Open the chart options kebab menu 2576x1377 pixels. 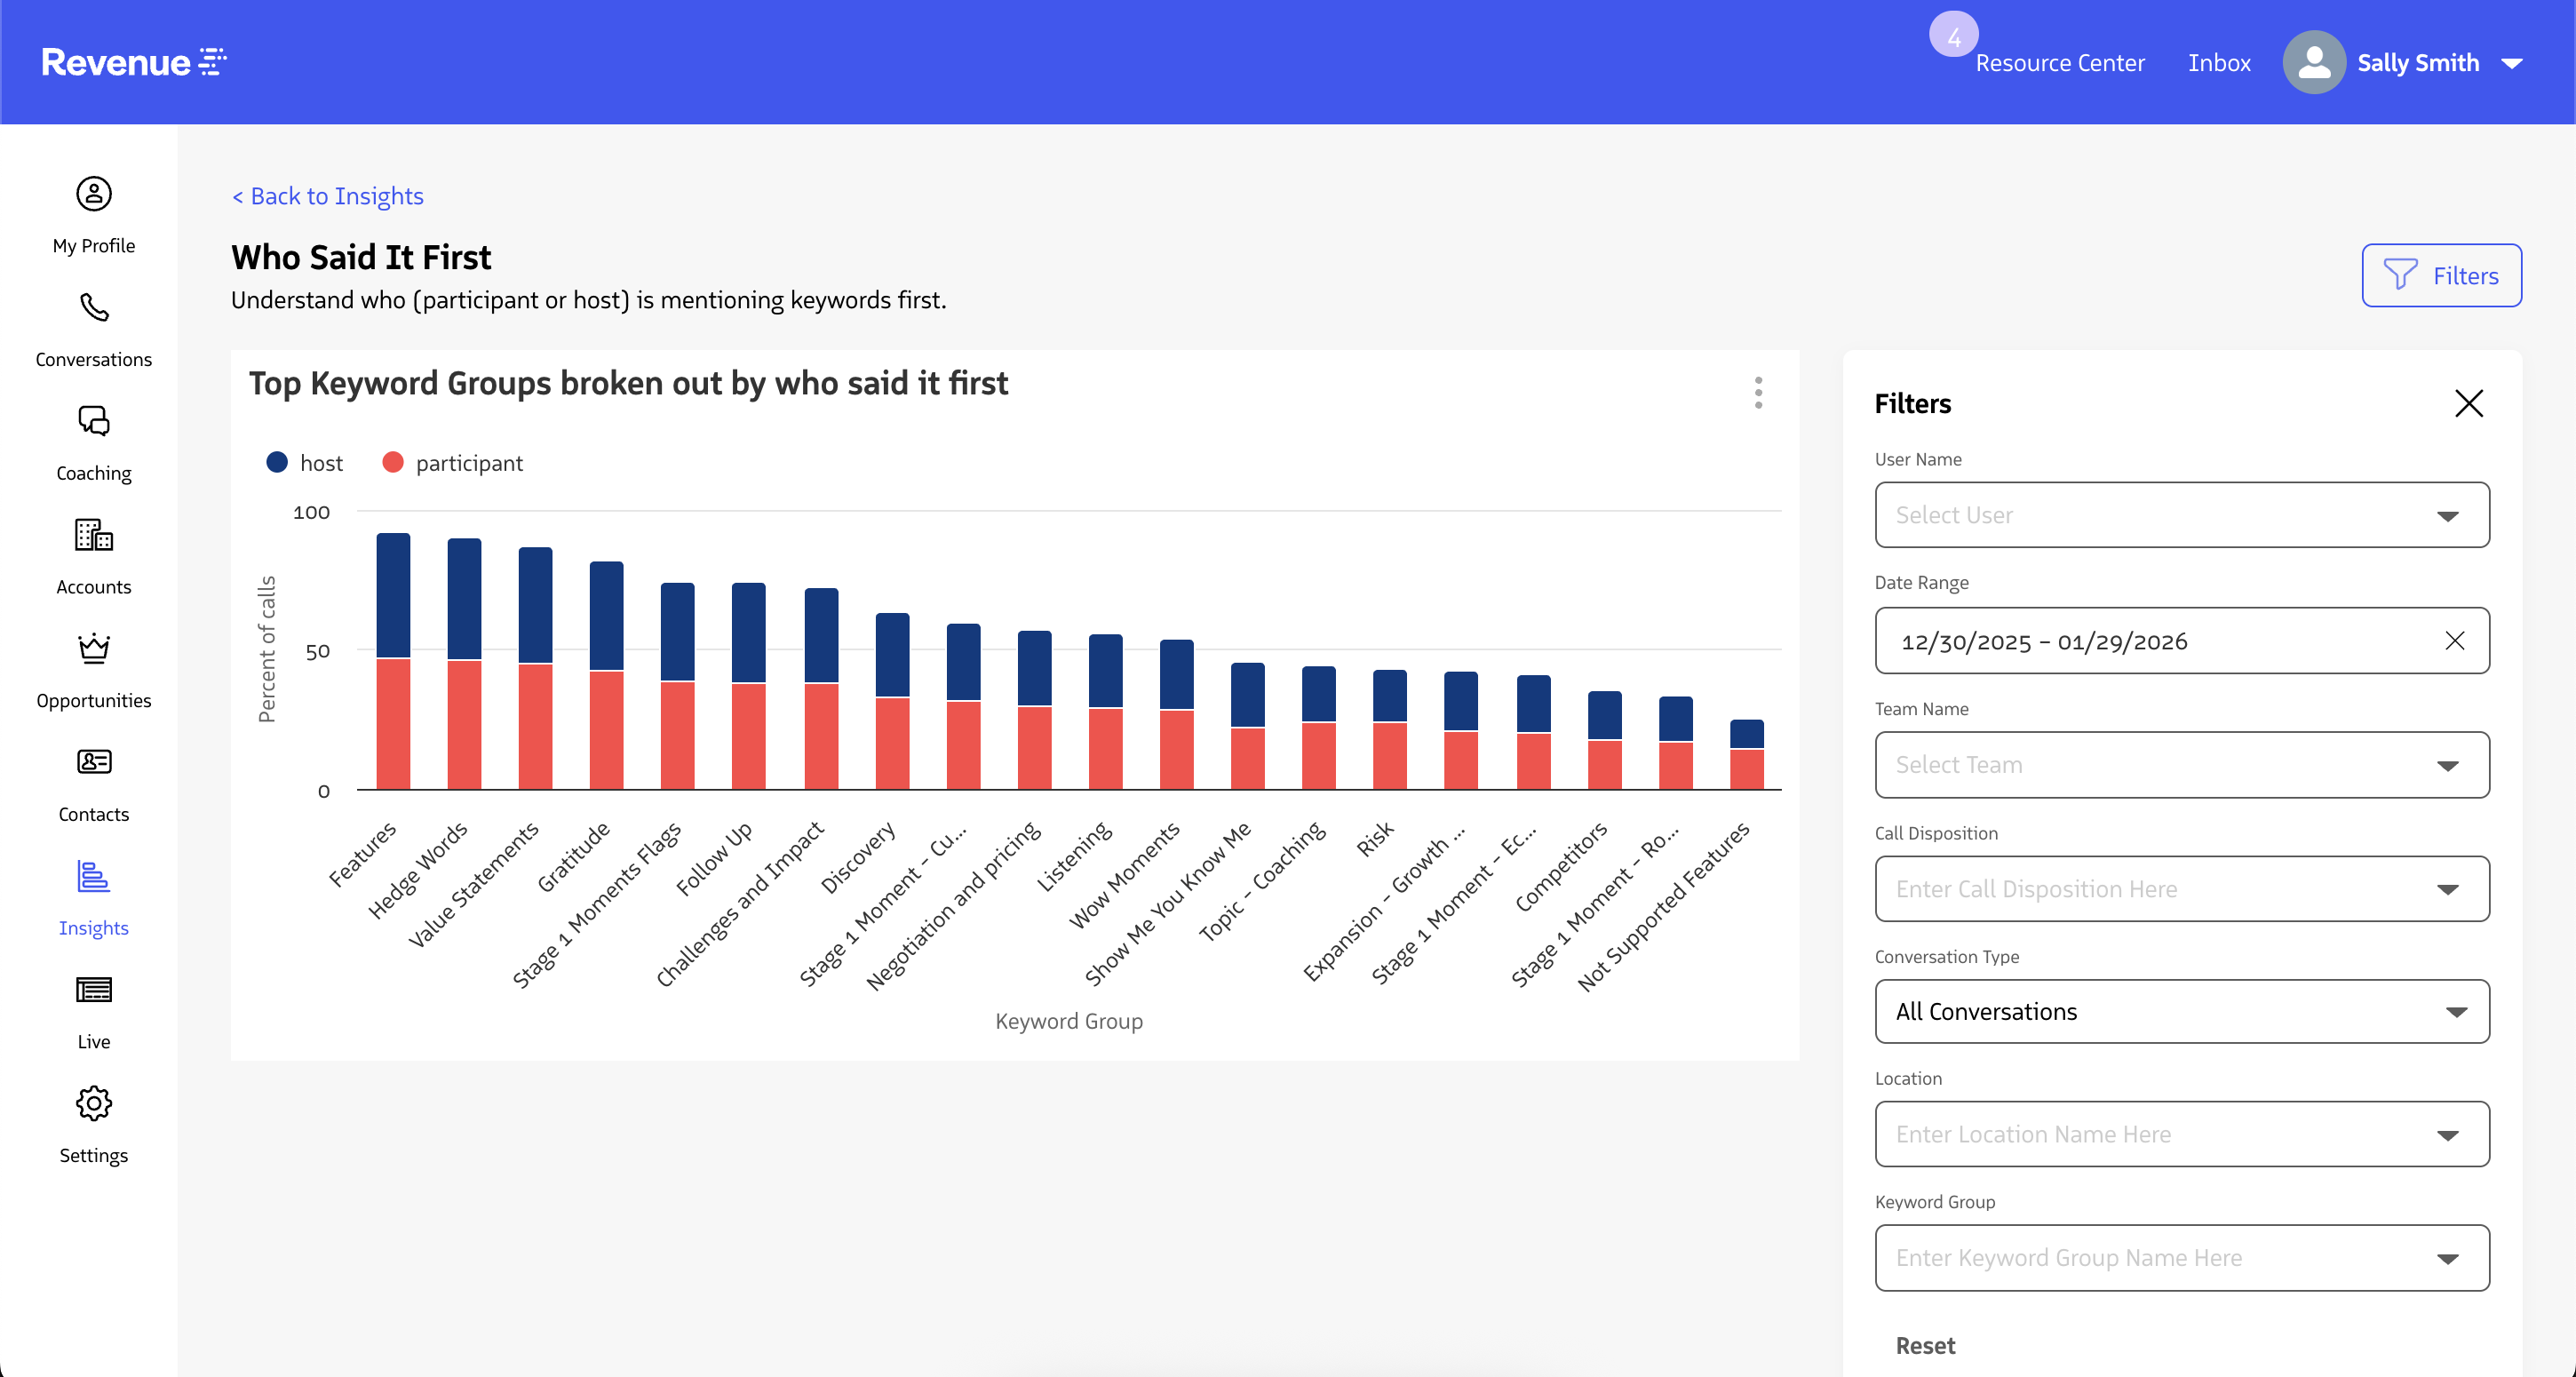pos(1758,393)
